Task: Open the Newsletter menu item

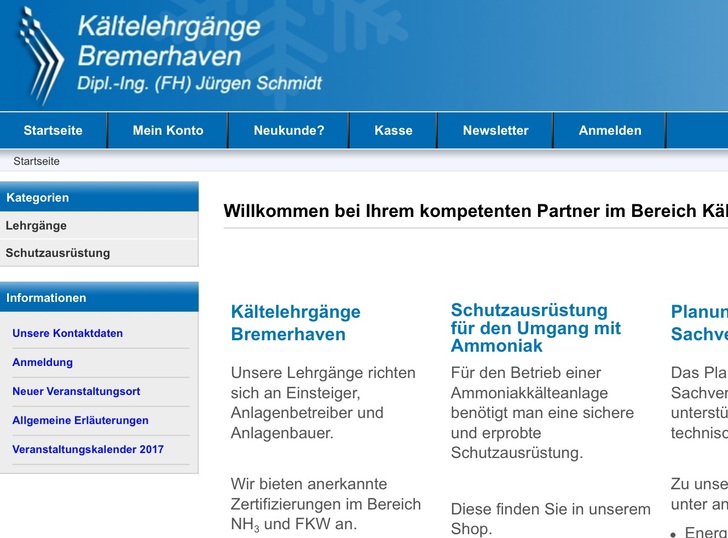Action: (495, 130)
